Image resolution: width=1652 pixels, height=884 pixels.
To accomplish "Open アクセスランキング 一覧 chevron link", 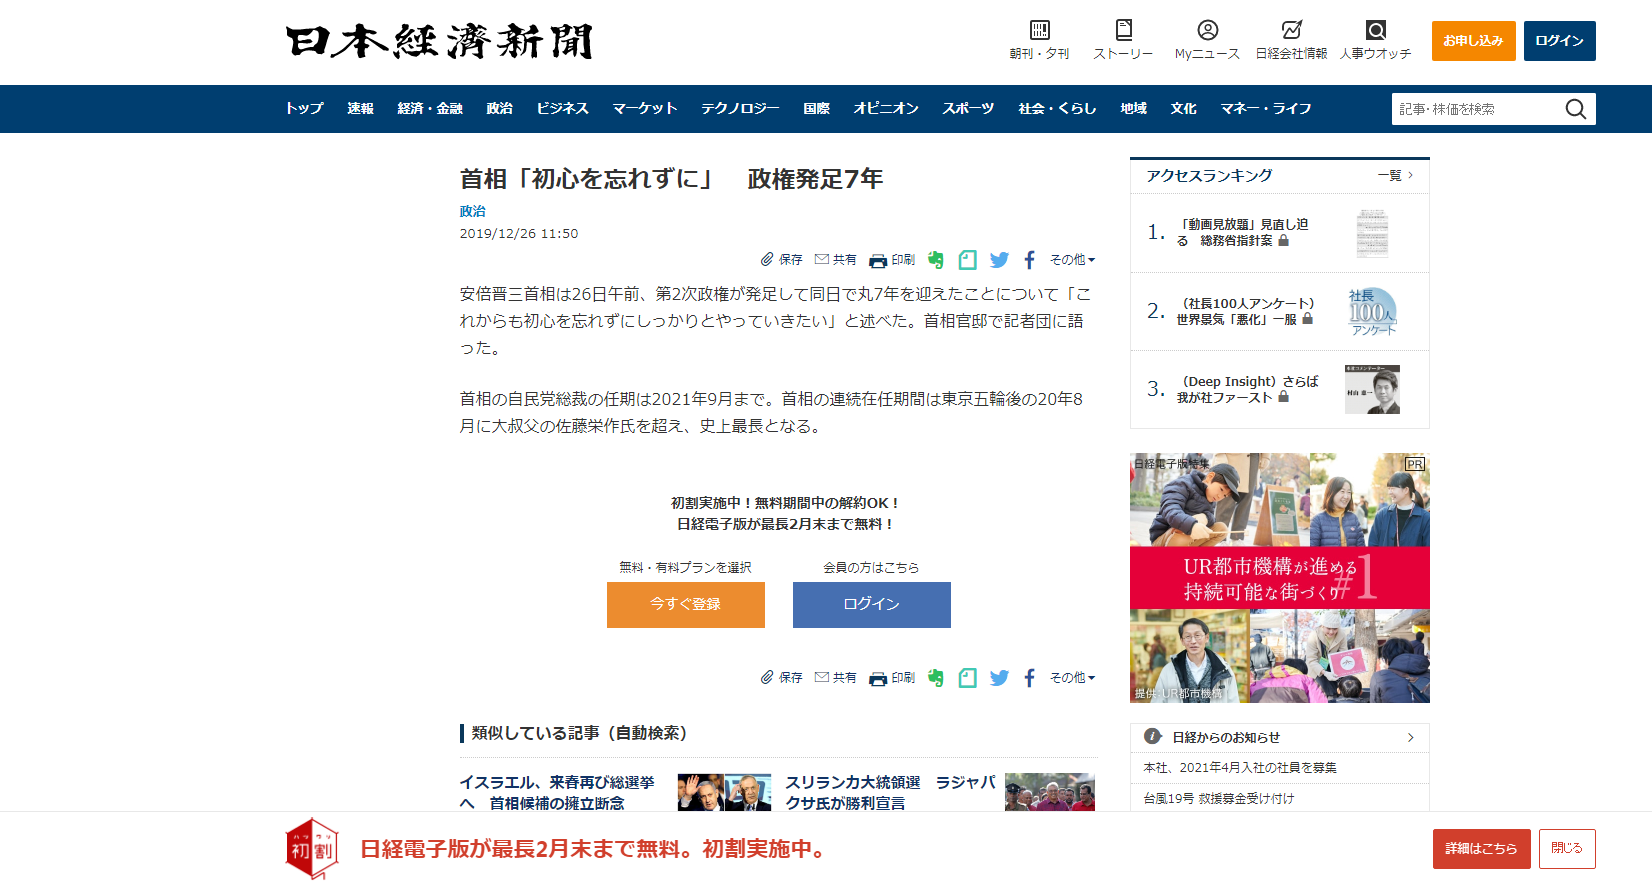I will point(1395,175).
